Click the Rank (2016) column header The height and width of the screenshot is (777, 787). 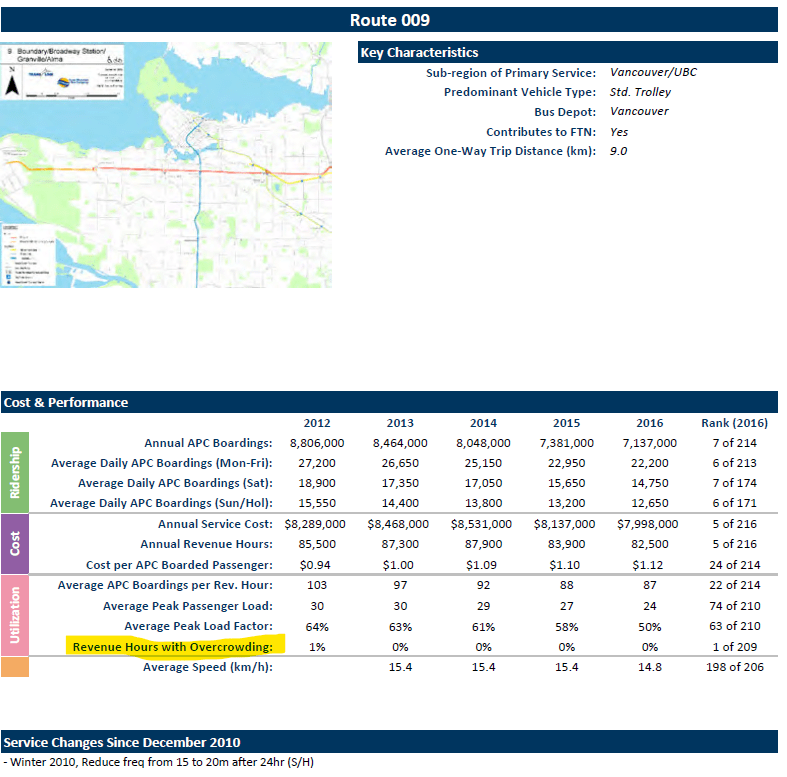click(x=734, y=423)
